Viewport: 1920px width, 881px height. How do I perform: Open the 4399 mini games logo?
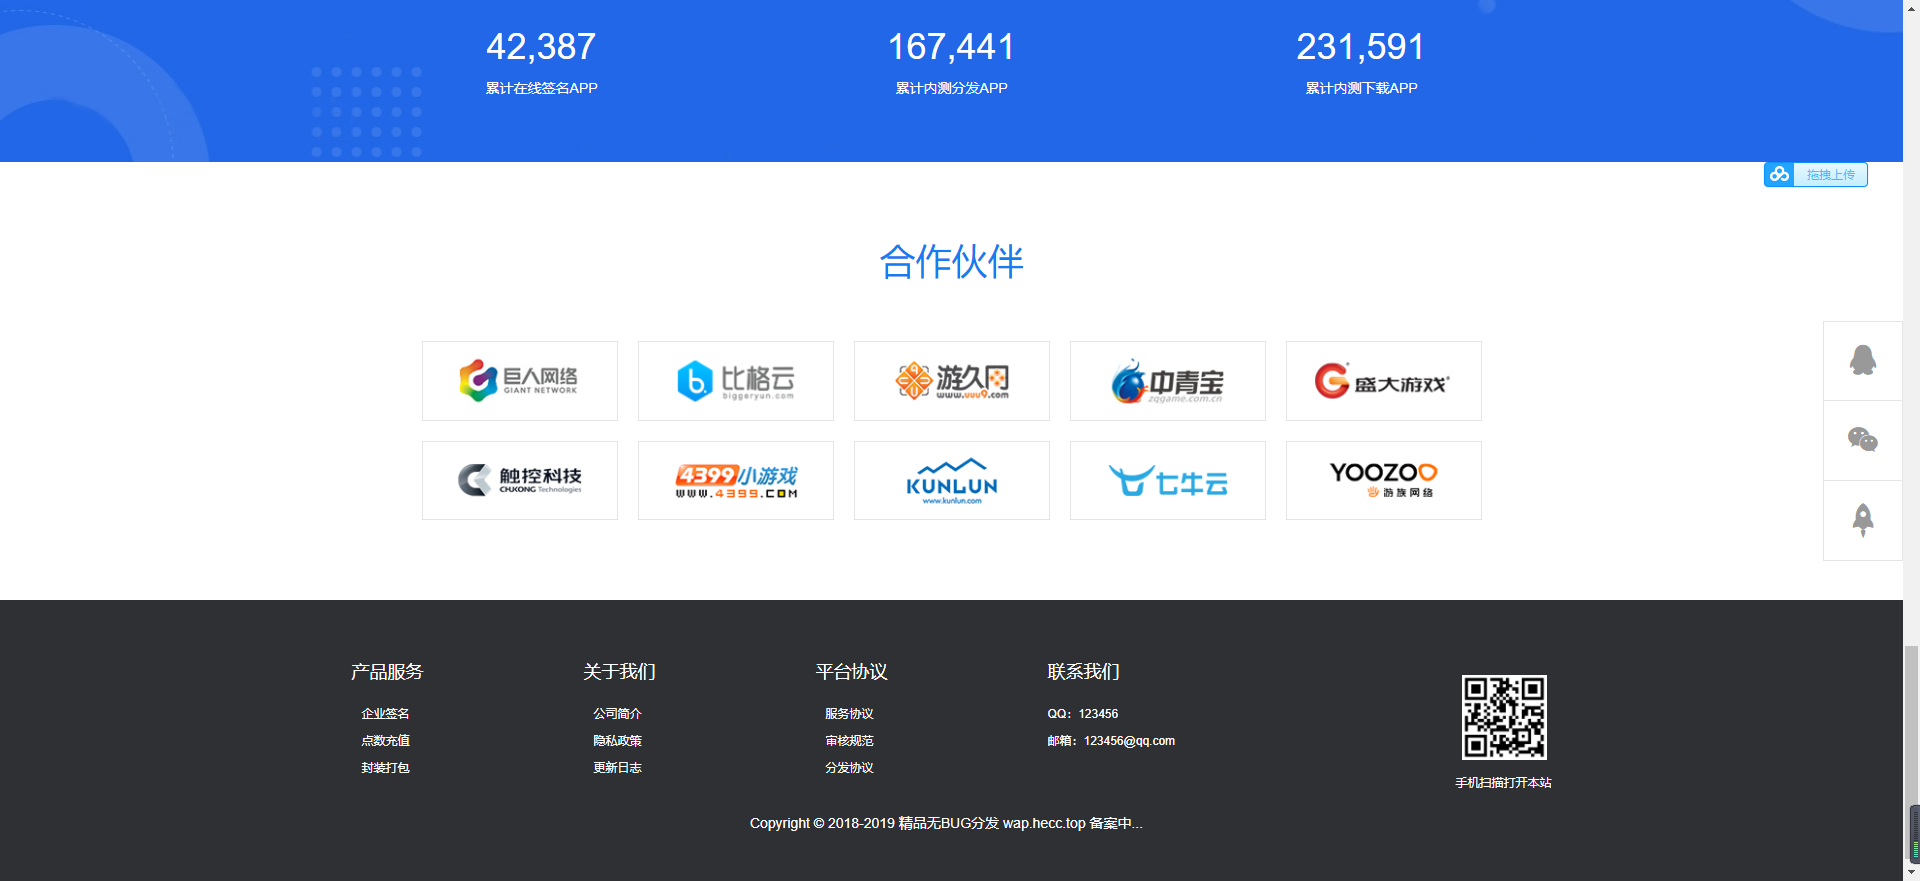[x=736, y=480]
